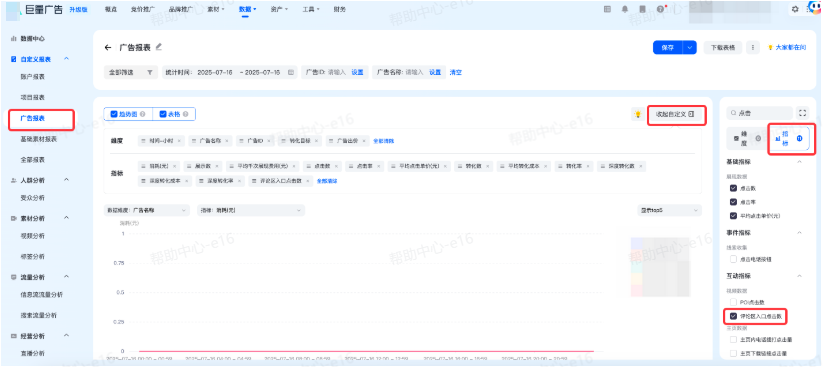Open the table grid icon in top bar
The width and height of the screenshot is (823, 367).
click(607, 9)
